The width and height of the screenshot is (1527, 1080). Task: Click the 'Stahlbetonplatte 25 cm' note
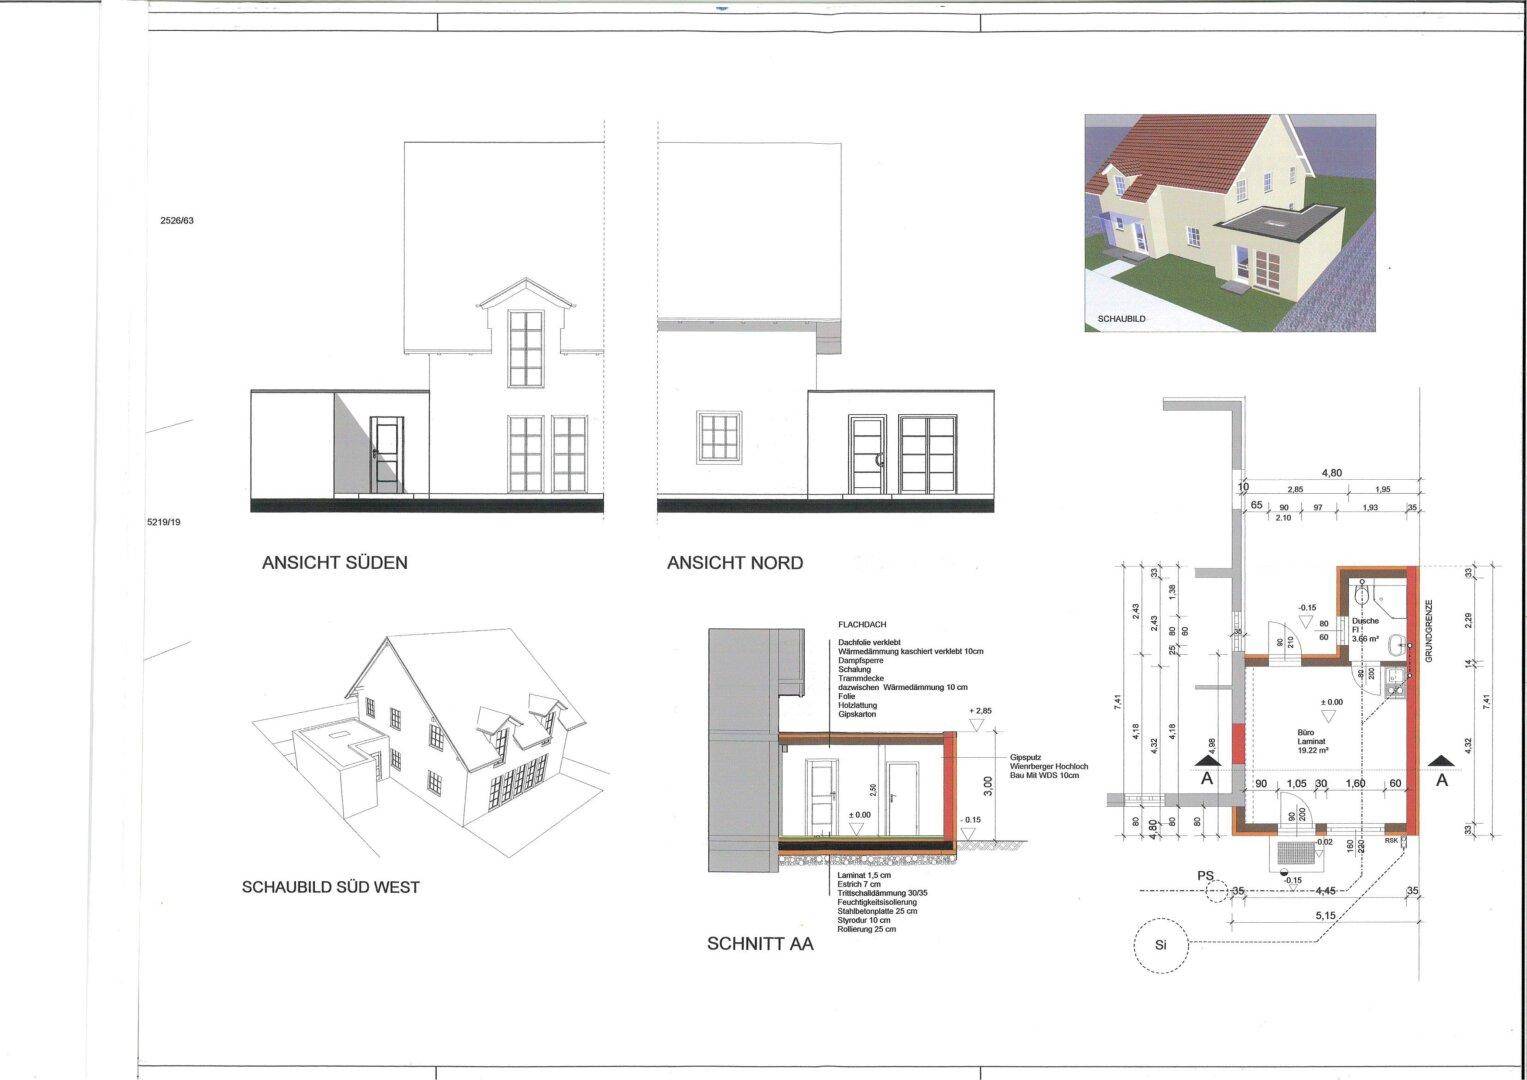(877, 911)
